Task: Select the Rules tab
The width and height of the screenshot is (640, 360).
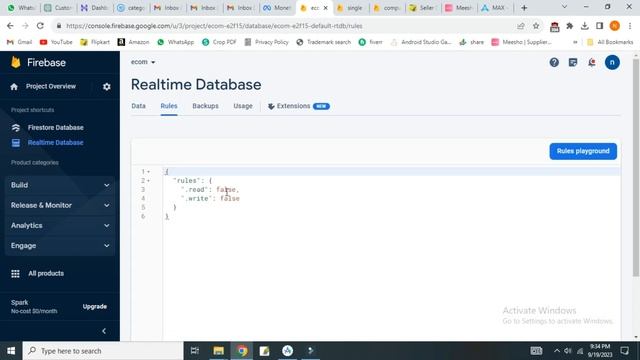Action: tap(169, 106)
